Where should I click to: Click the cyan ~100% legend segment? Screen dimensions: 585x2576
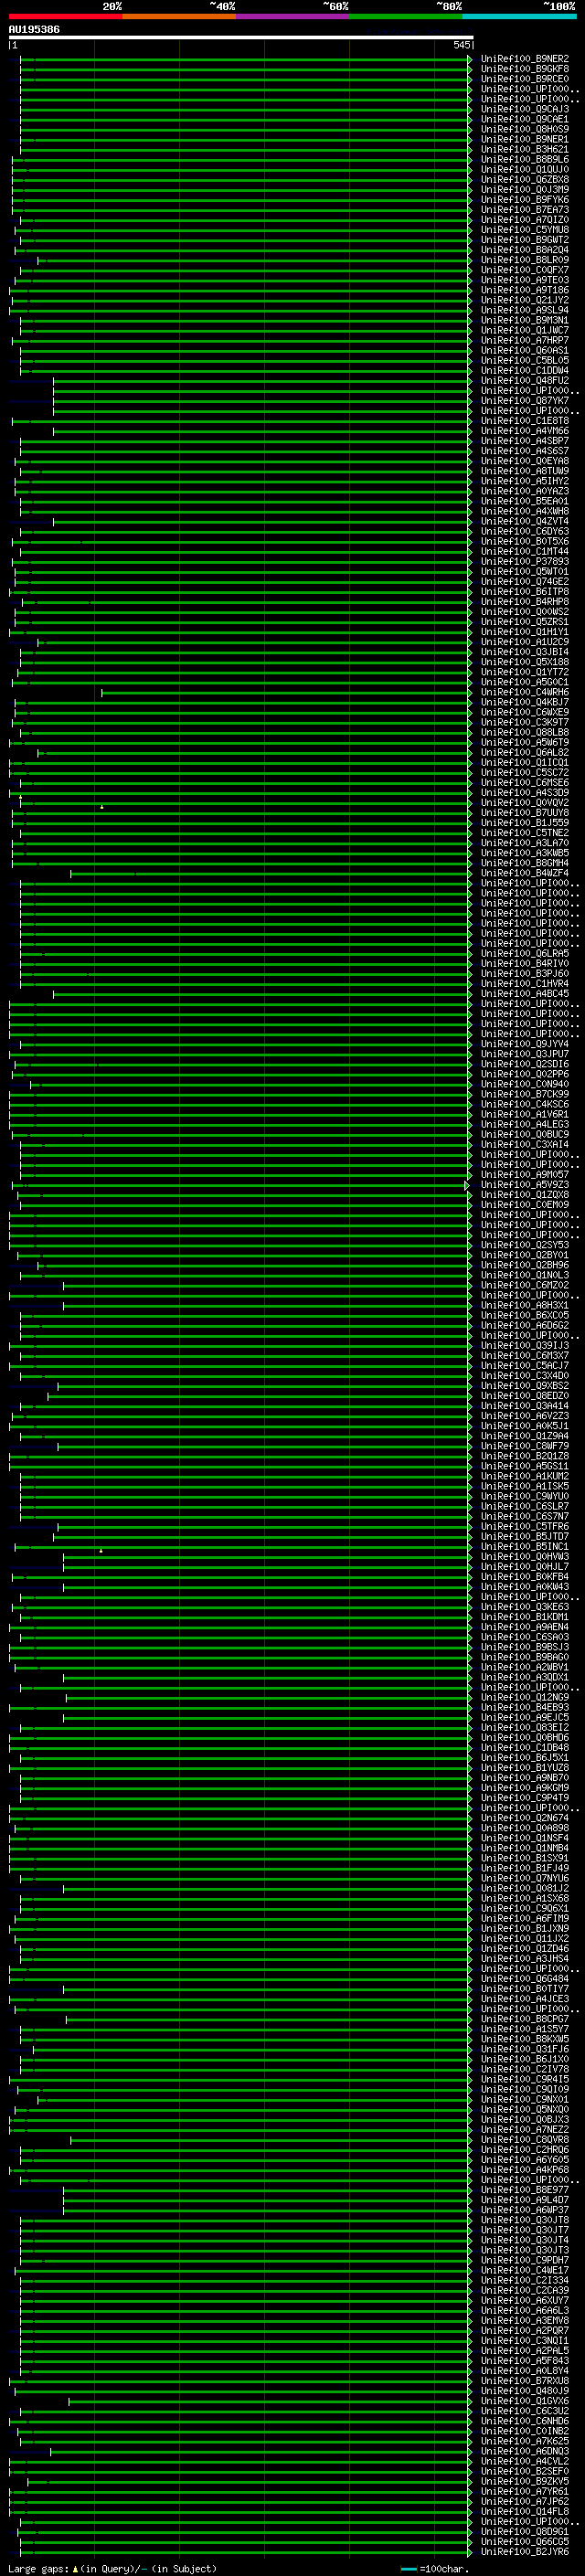519,16
